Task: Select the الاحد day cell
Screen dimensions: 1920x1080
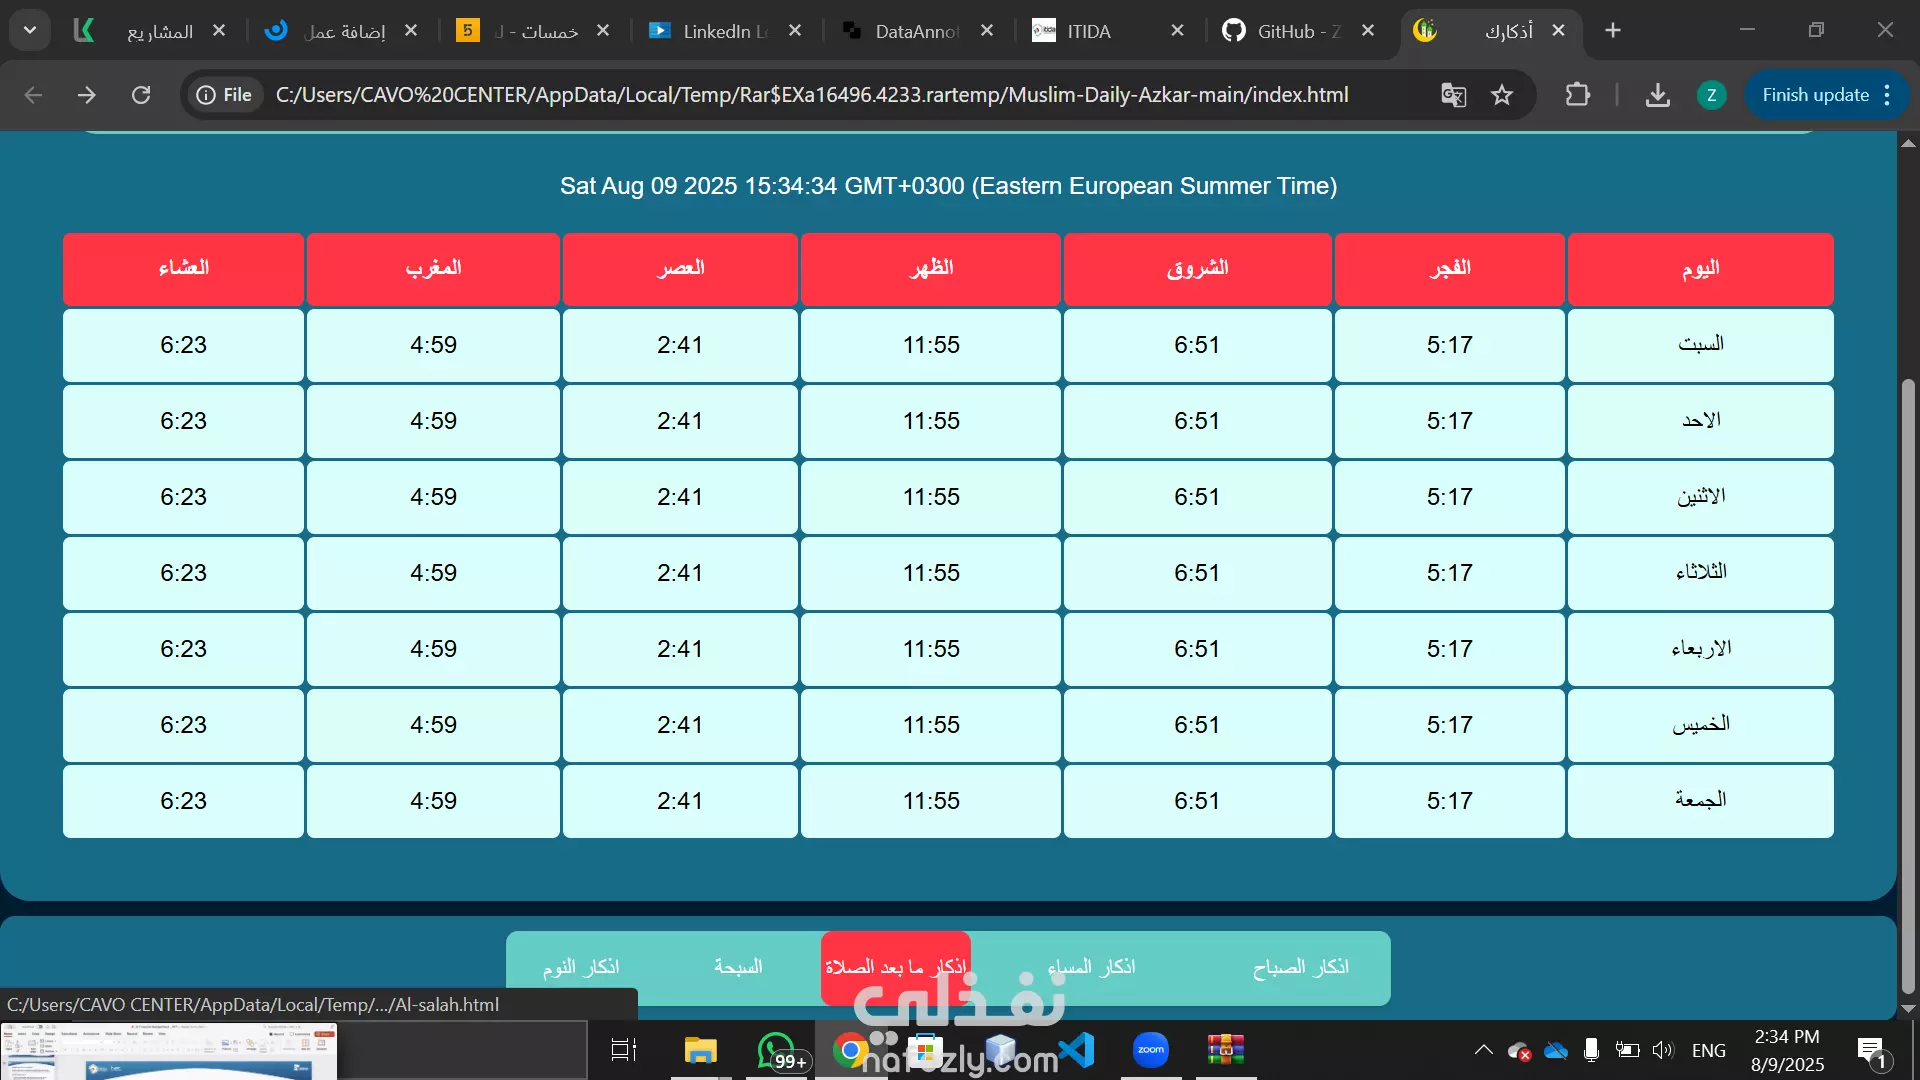Action: tap(1700, 421)
